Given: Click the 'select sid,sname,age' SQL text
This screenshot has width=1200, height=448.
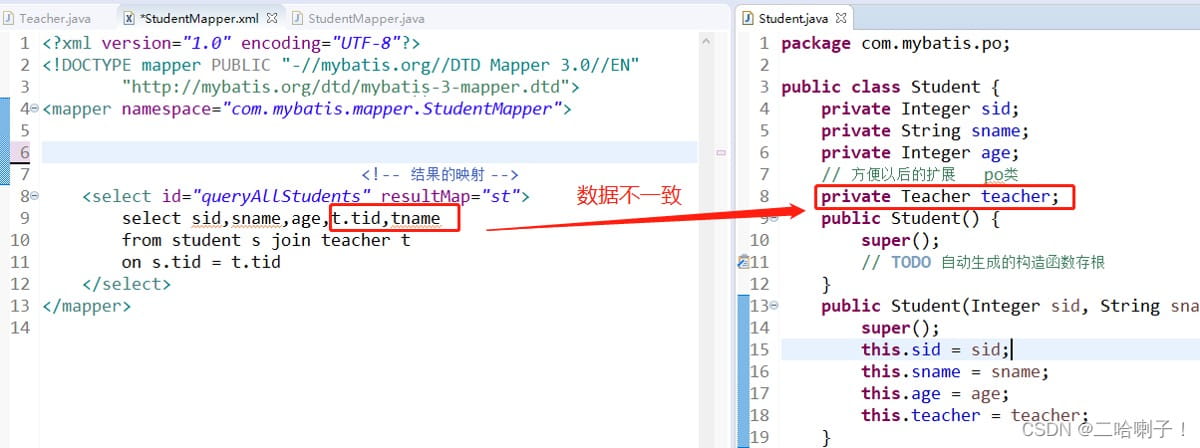Looking at the screenshot, I should [x=226, y=219].
